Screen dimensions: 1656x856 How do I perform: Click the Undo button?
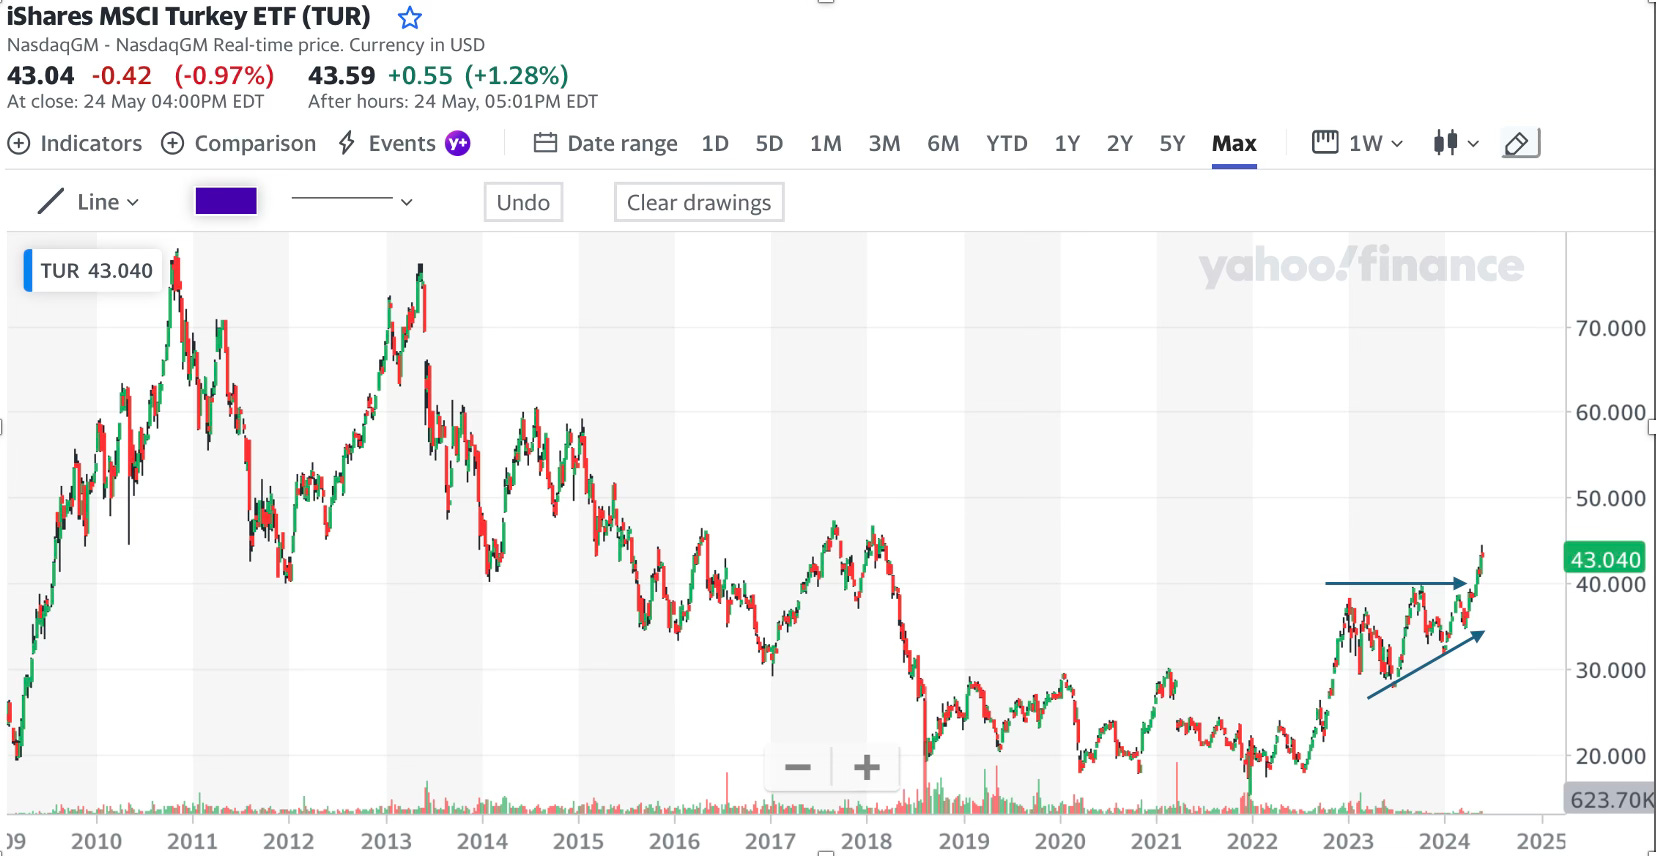tap(523, 202)
